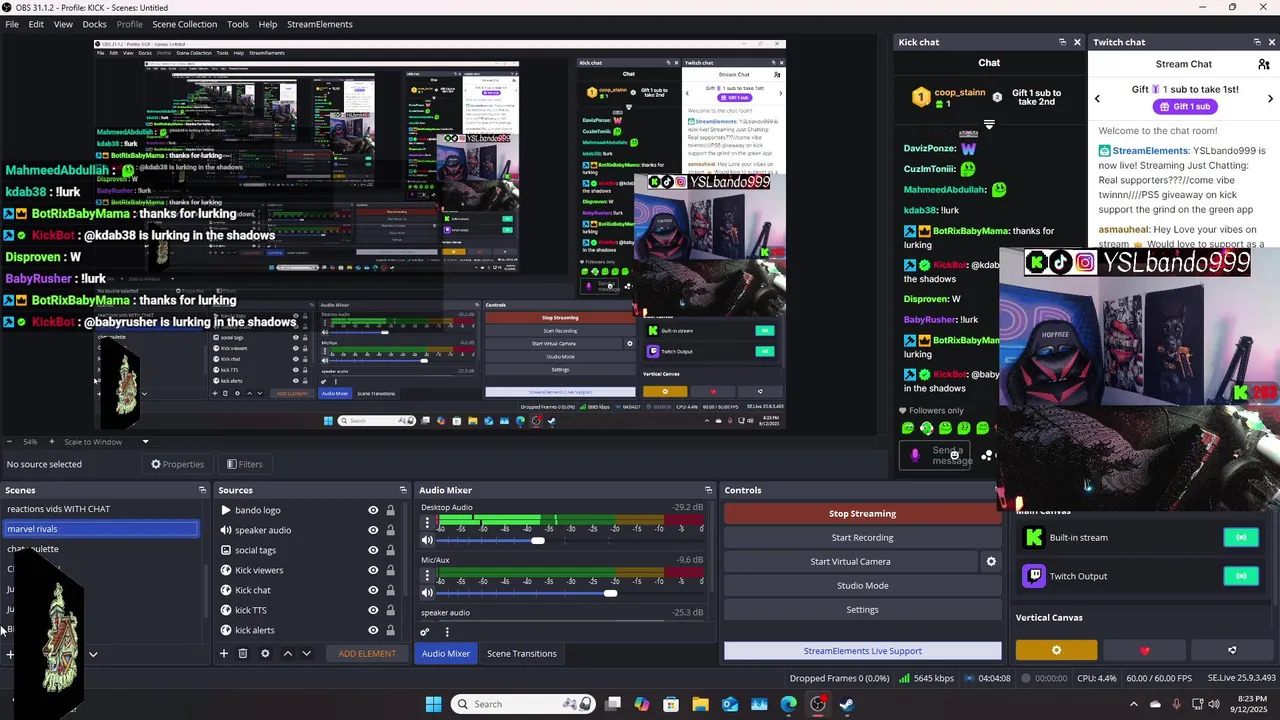Open Twitch chat community users icon

pyautogui.click(x=1264, y=64)
